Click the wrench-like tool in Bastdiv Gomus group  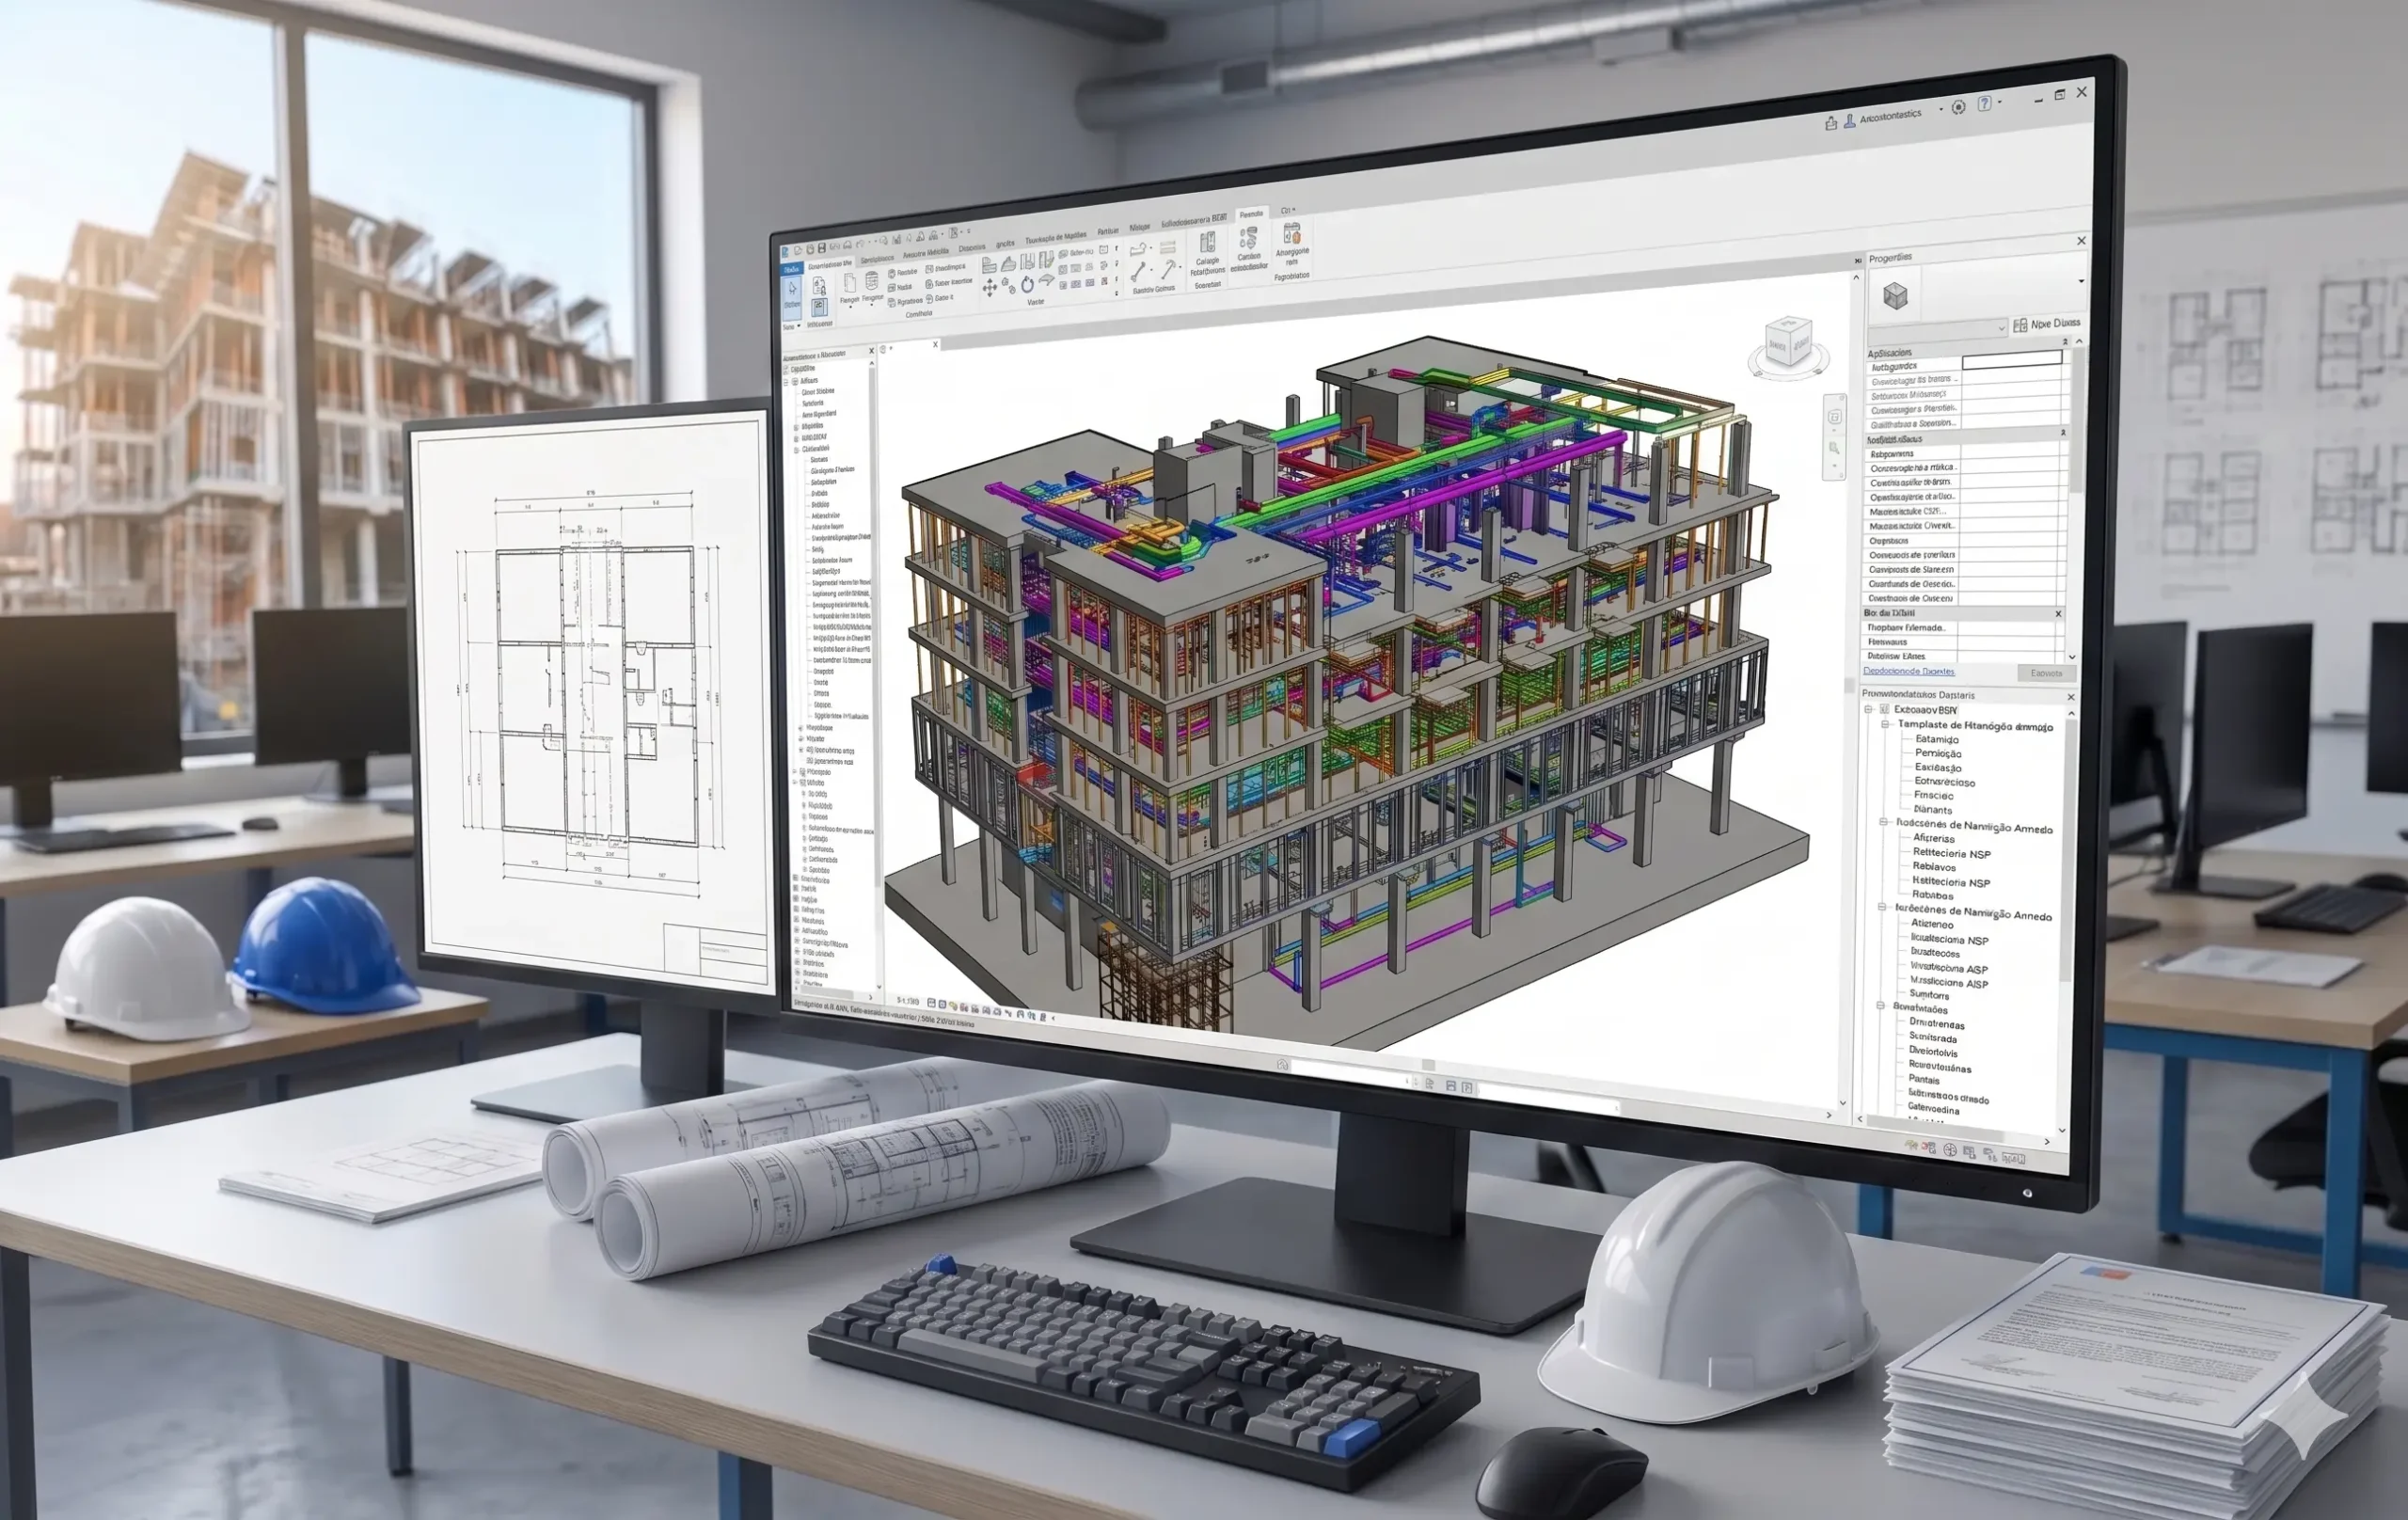pyautogui.click(x=1139, y=272)
